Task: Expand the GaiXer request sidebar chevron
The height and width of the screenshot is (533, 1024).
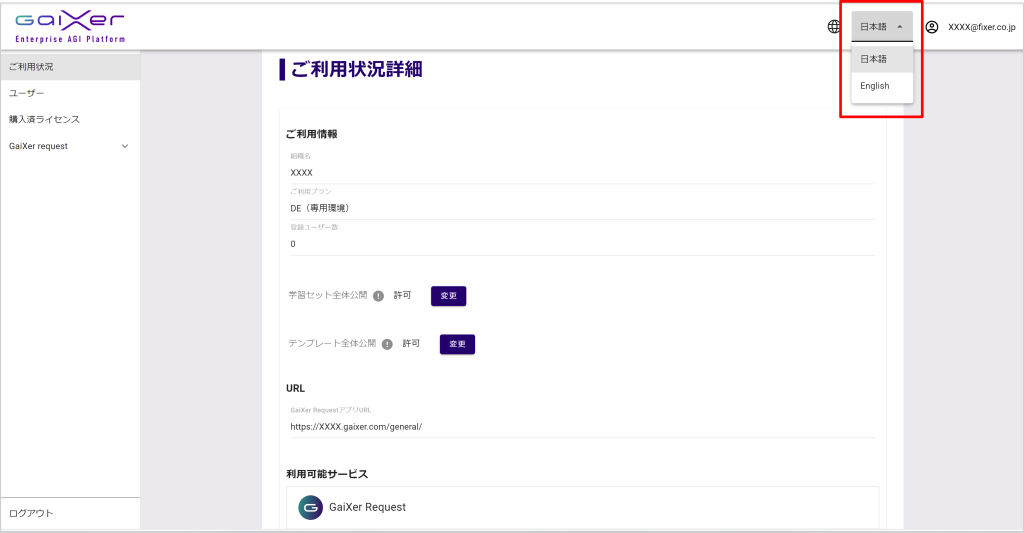Action: pyautogui.click(x=125, y=146)
